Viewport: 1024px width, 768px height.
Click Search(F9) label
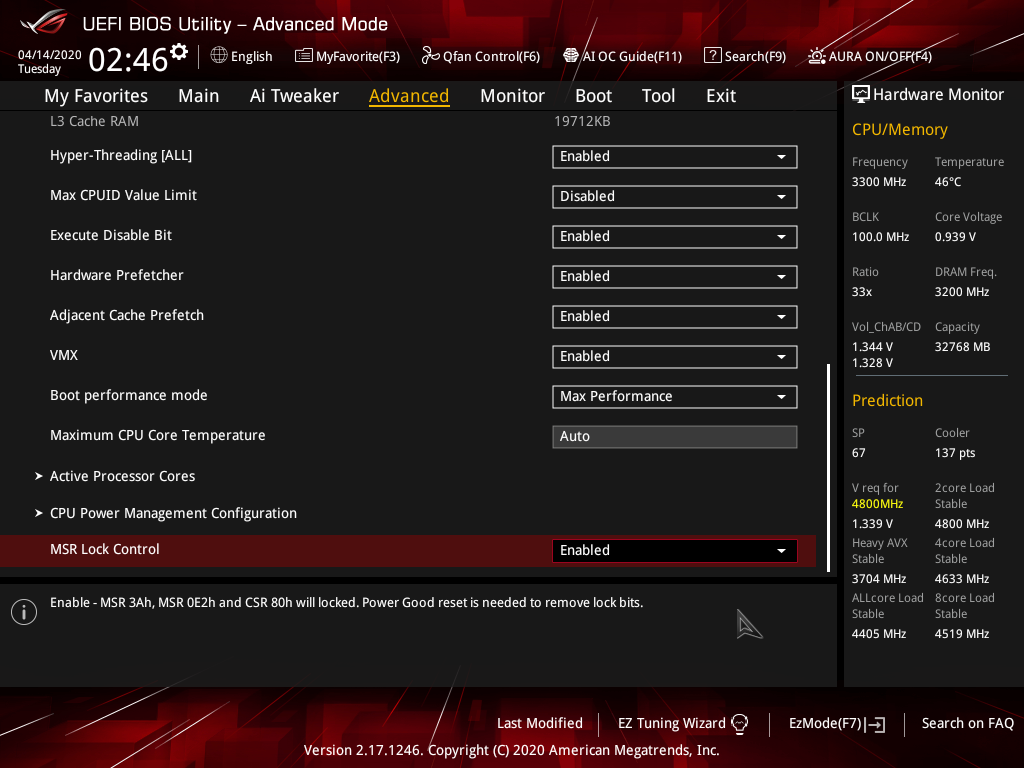click(x=755, y=56)
